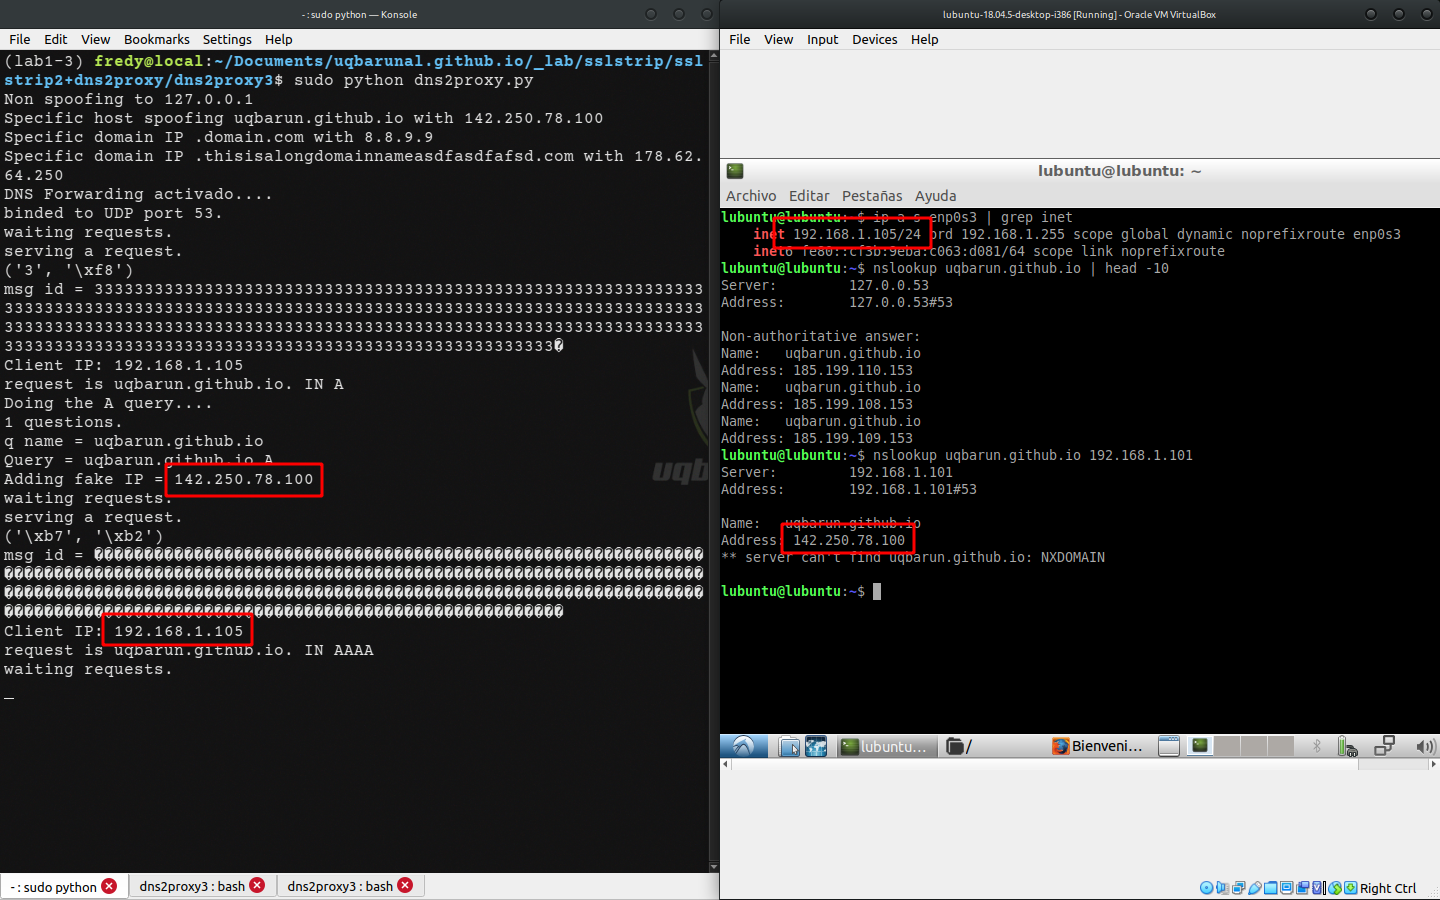Viewport: 1440px width, 900px height.
Task: Open VirtualBox Input menu
Action: [x=823, y=39]
